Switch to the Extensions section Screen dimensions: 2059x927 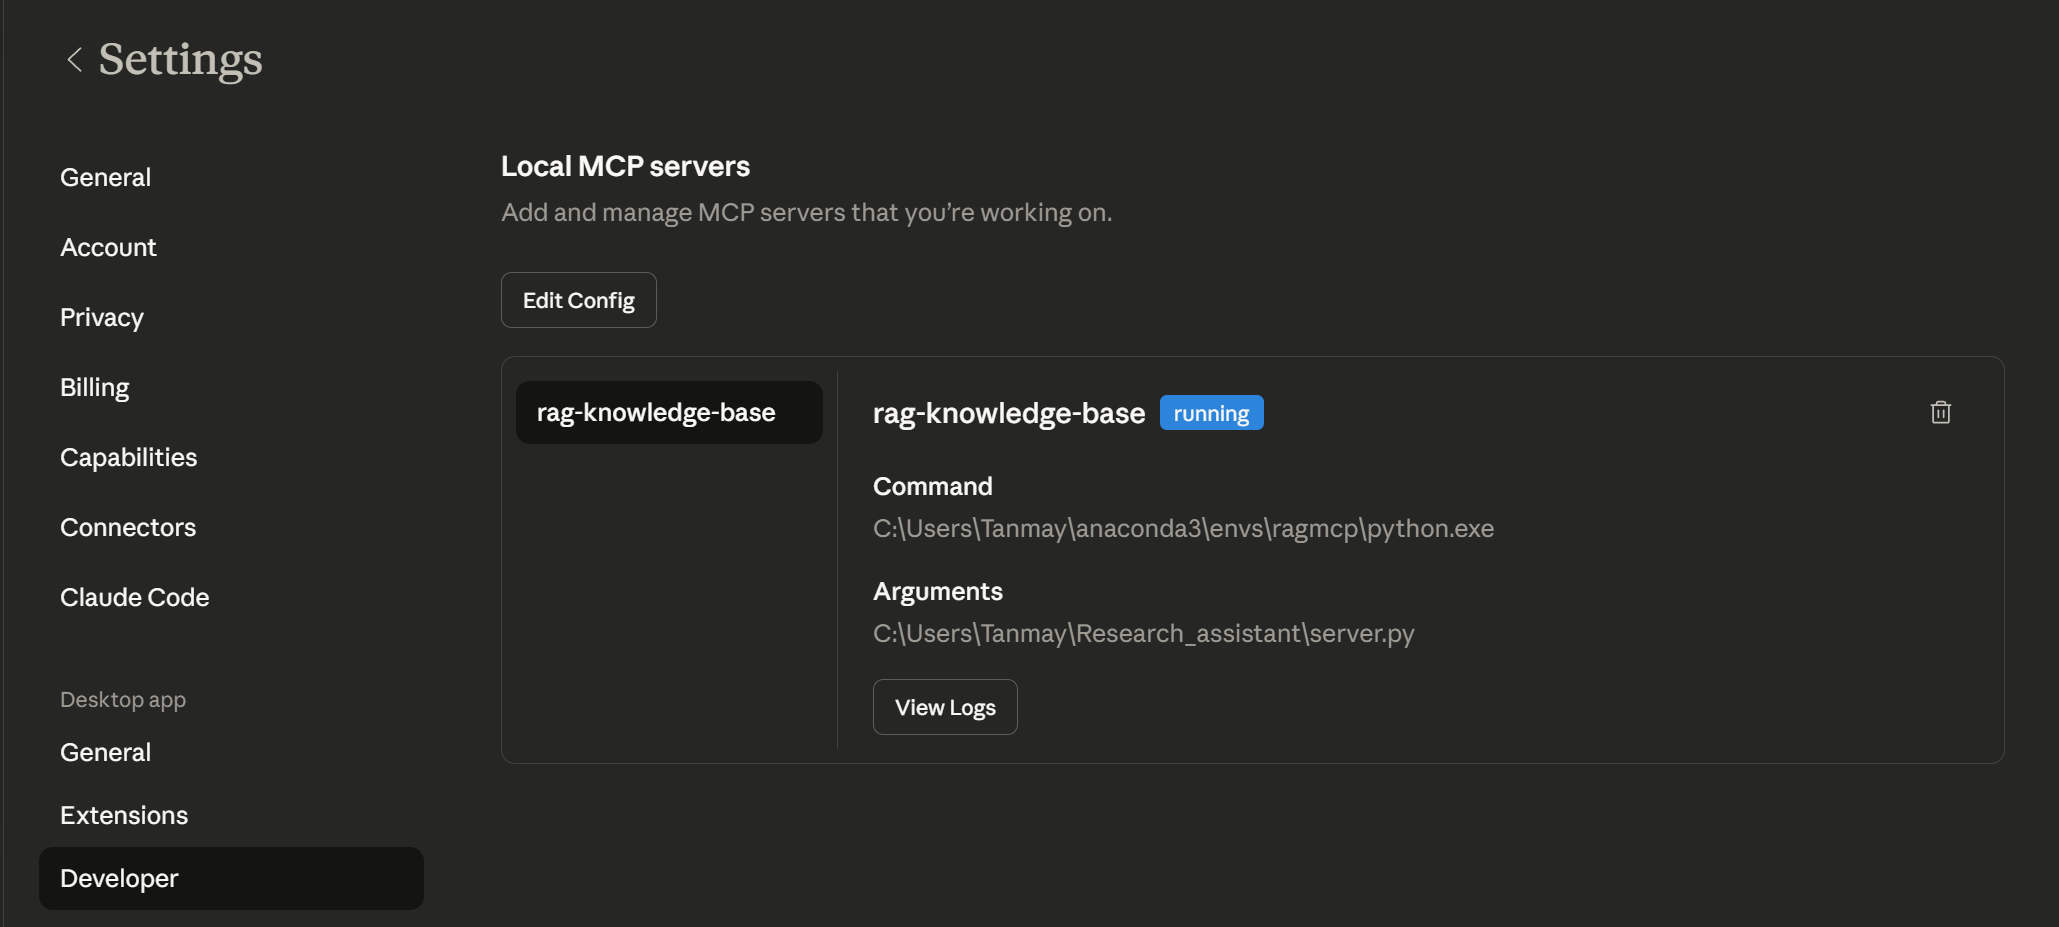(x=124, y=814)
